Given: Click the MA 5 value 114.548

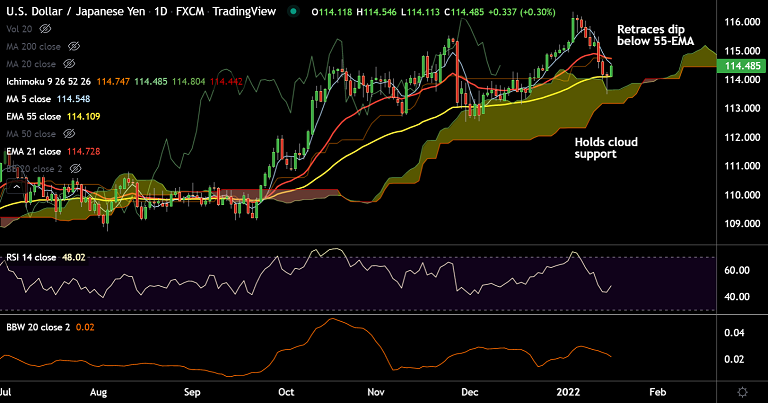Looking at the screenshot, I should [73, 99].
